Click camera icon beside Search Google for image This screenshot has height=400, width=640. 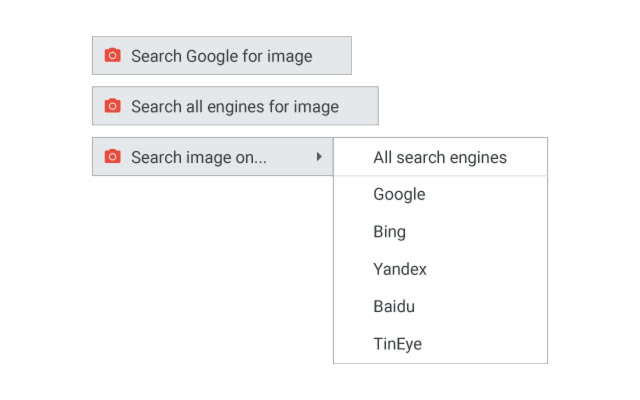coord(113,56)
